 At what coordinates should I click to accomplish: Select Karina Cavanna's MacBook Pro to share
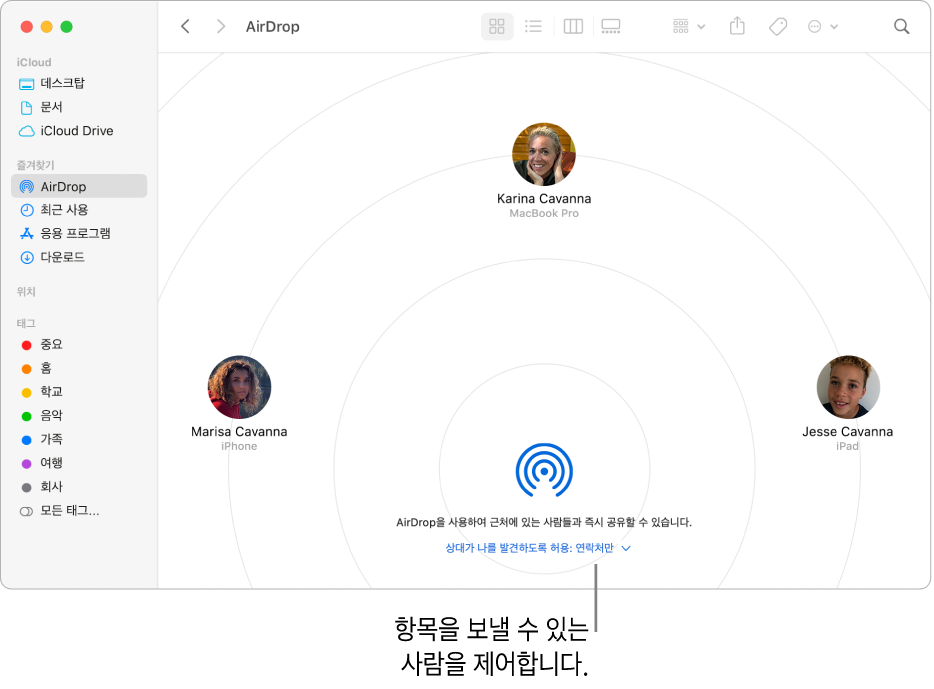pyautogui.click(x=544, y=155)
